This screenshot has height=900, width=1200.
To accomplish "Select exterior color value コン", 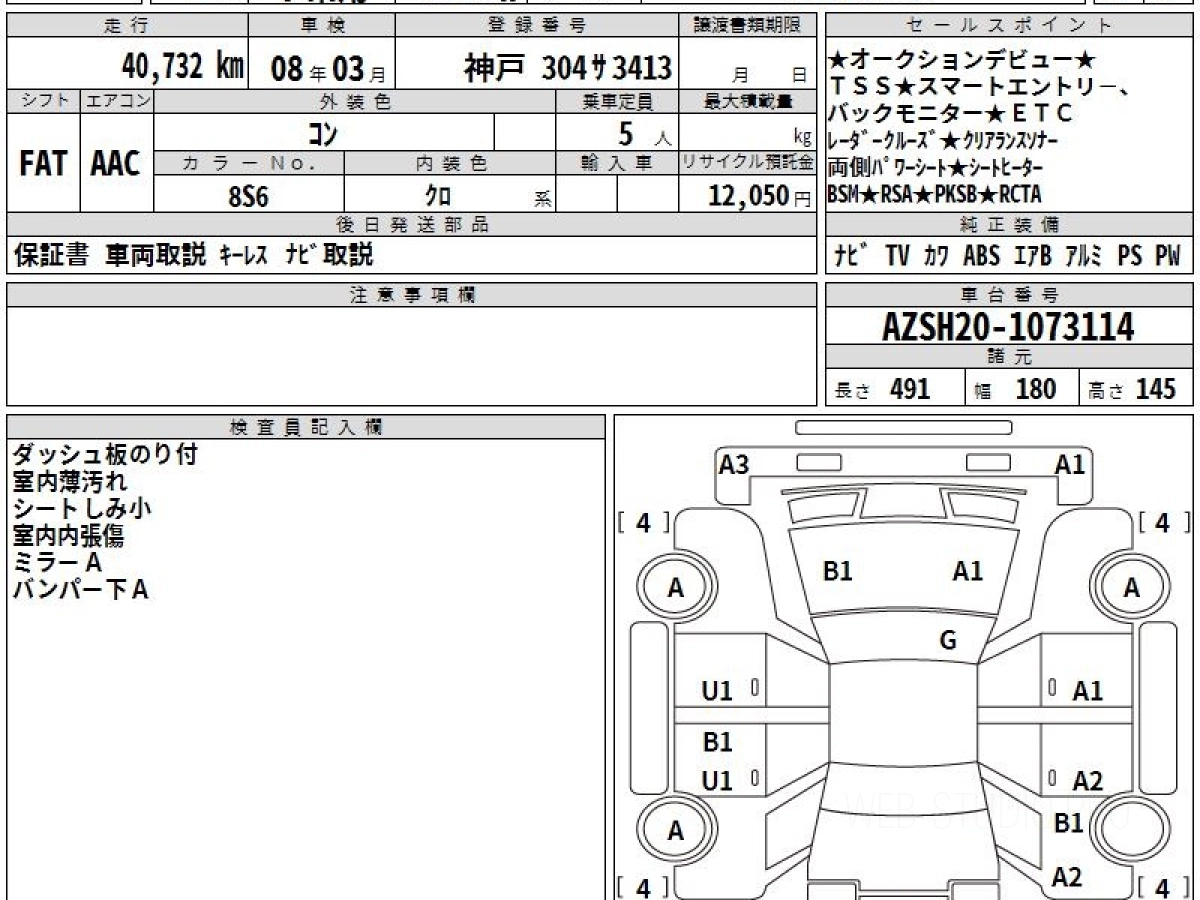I will (324, 132).
